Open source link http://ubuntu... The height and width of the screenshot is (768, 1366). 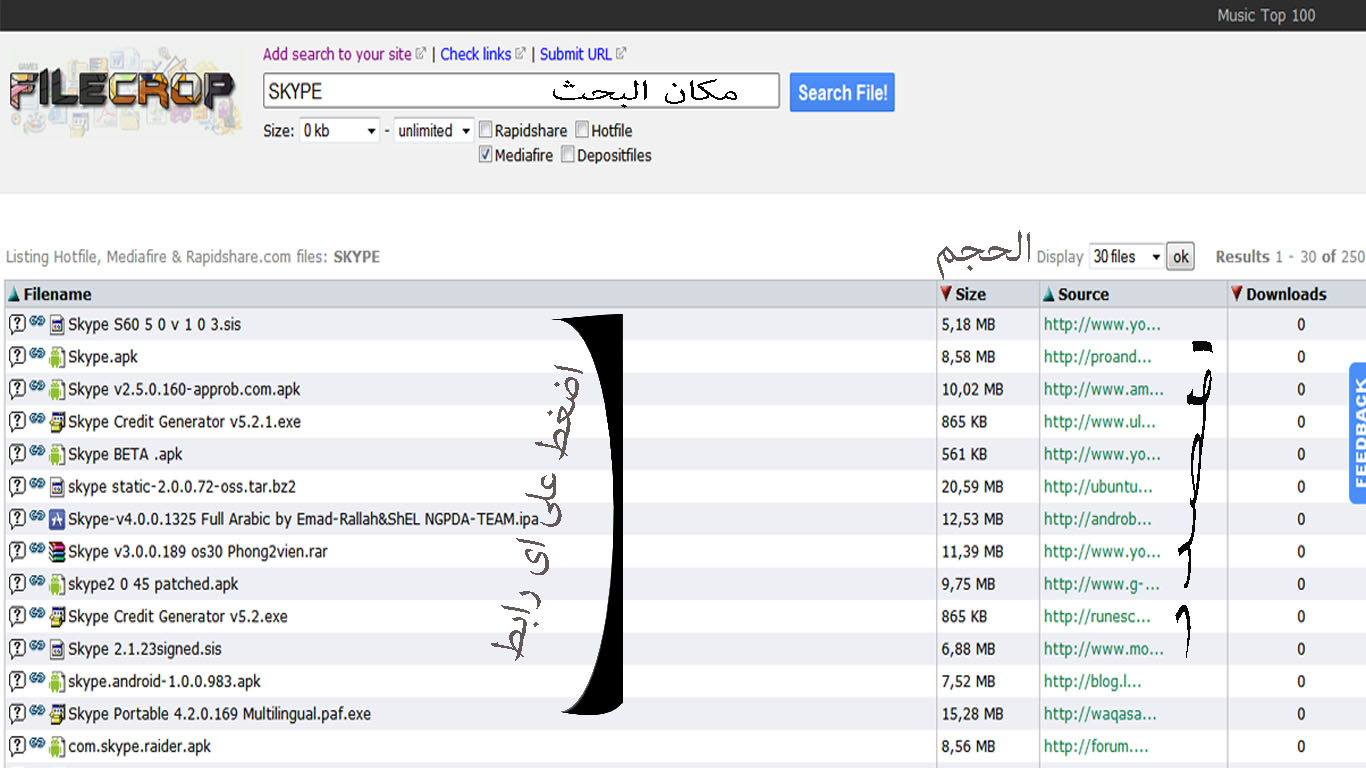click(x=1098, y=487)
